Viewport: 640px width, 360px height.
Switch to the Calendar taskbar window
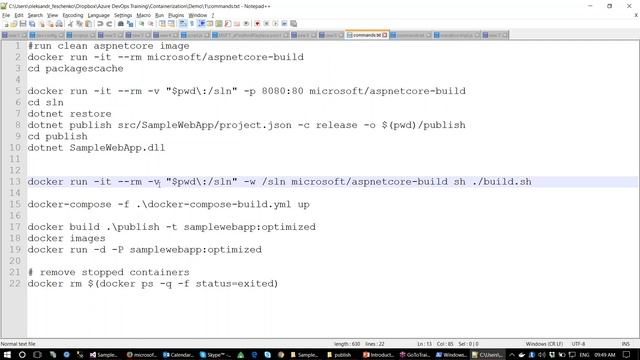click(178, 355)
